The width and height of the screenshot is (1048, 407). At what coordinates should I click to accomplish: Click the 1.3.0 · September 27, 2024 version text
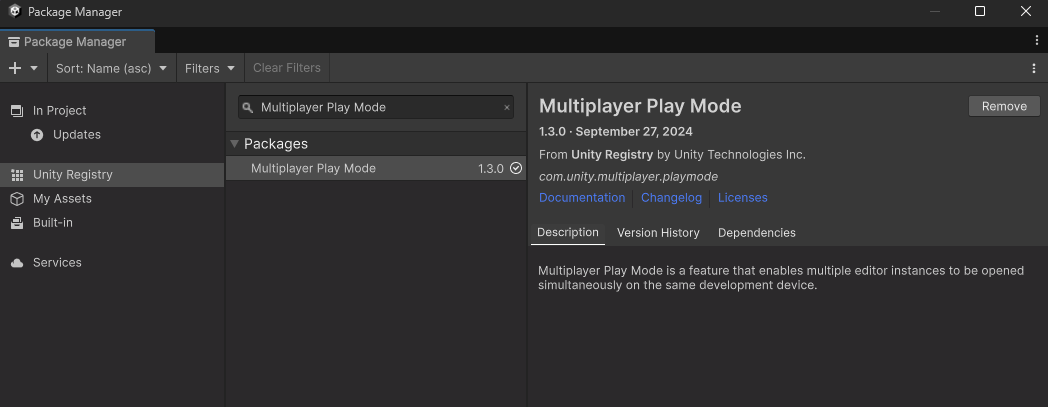click(x=616, y=131)
